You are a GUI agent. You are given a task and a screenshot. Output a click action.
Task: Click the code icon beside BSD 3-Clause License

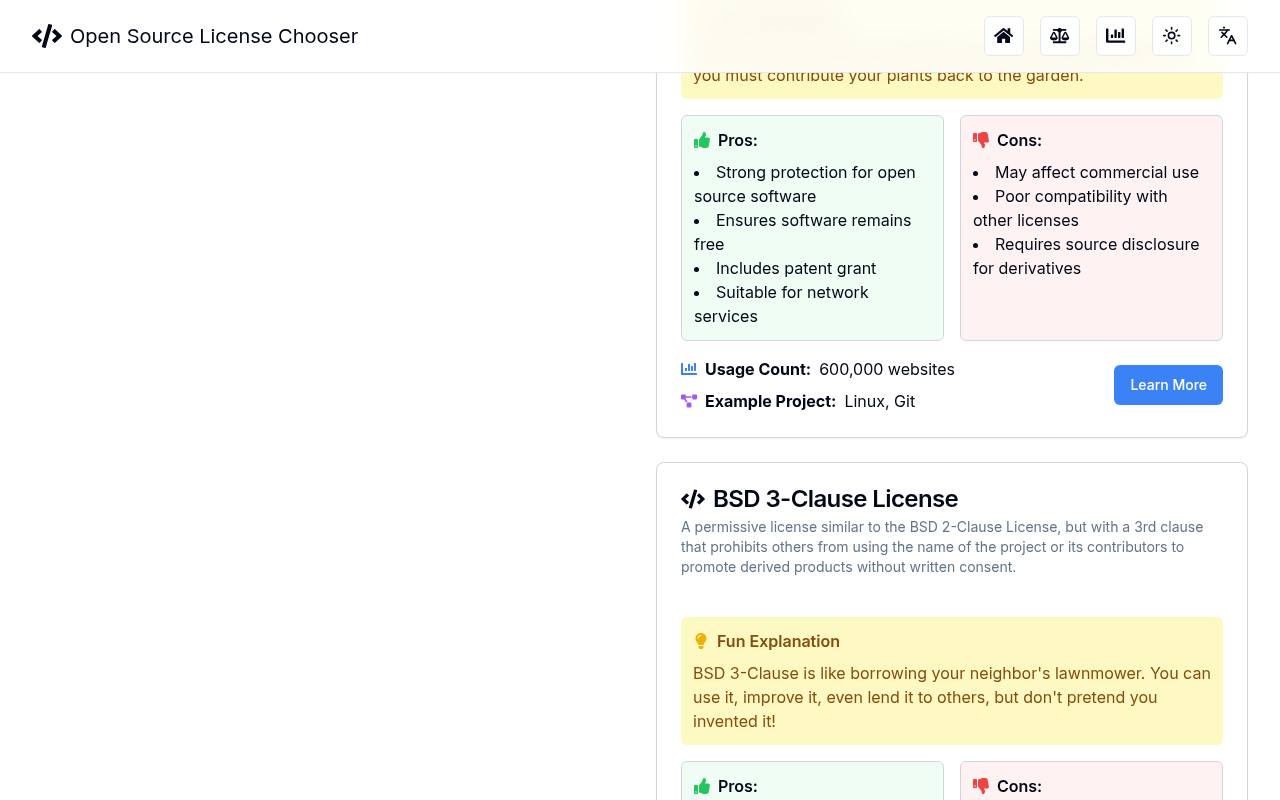tap(693, 498)
